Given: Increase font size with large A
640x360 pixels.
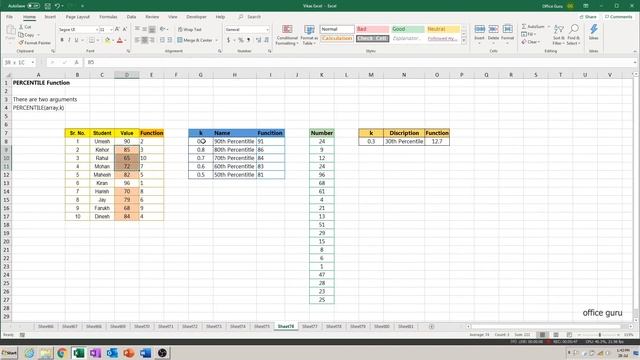Looking at the screenshot, I should pos(117,29).
